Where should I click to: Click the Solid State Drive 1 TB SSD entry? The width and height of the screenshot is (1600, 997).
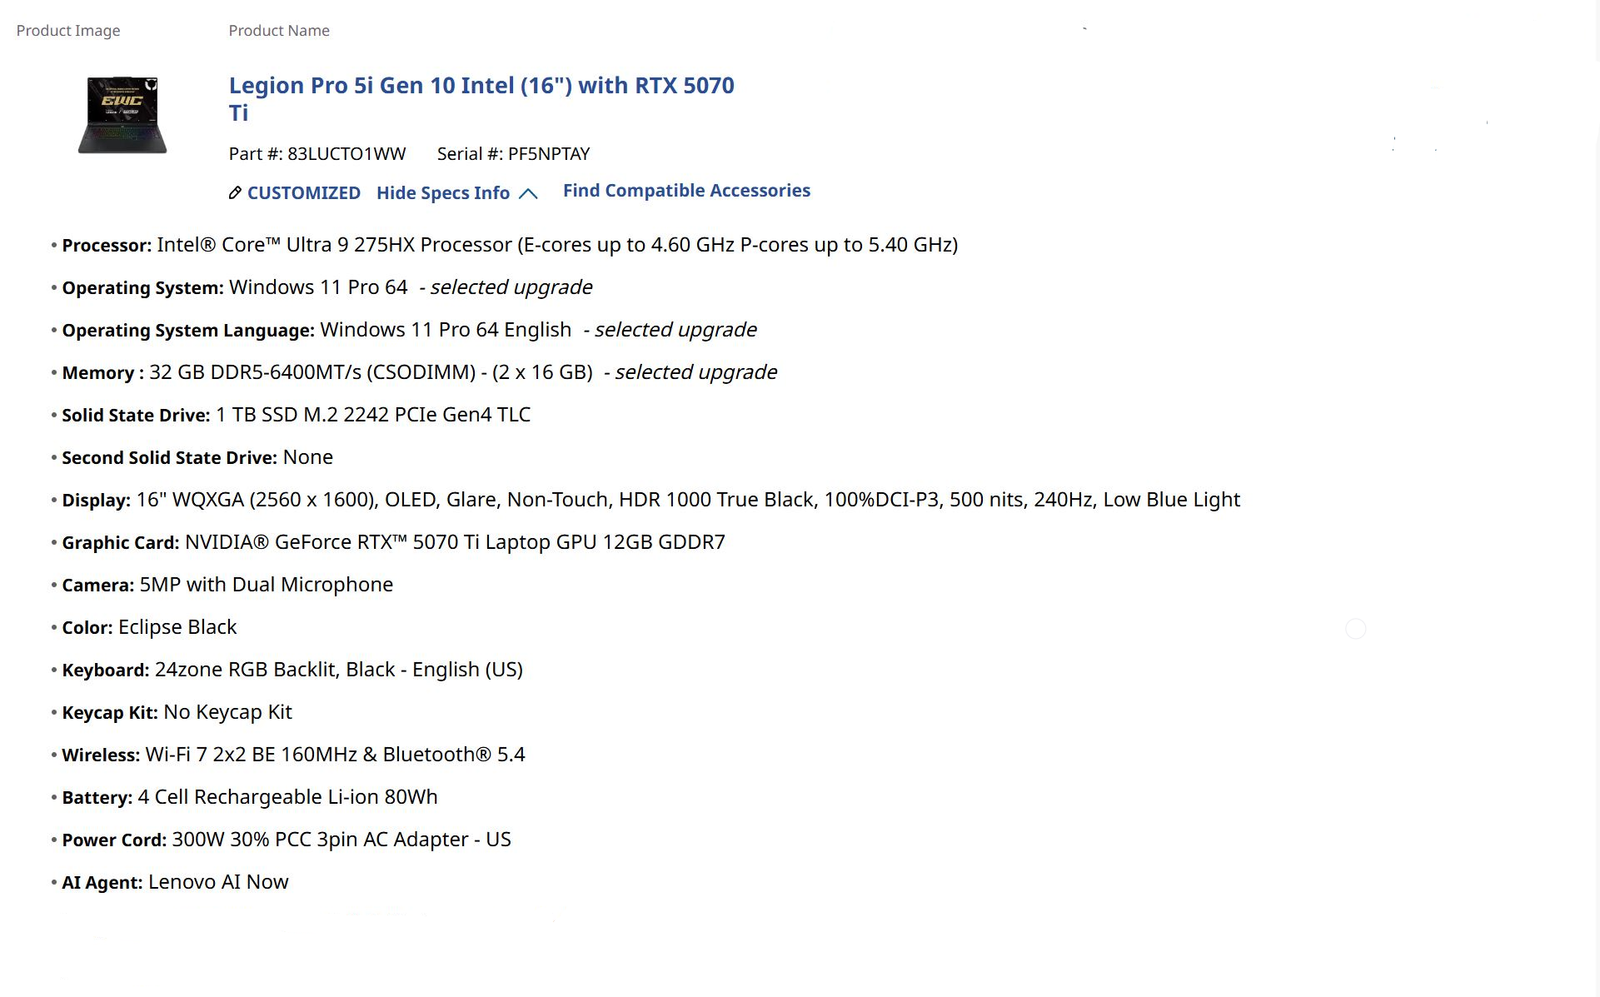(373, 415)
